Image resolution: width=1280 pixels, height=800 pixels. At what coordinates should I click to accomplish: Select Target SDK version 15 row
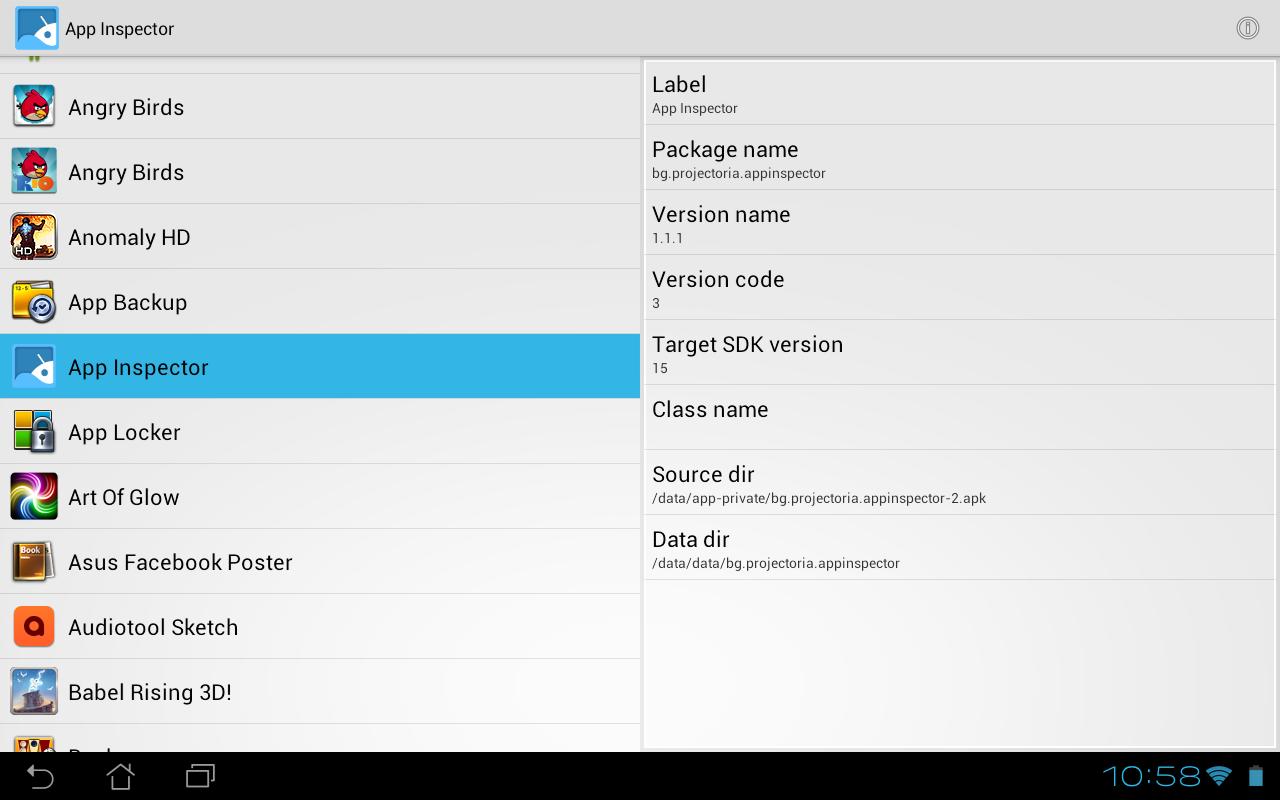click(960, 352)
